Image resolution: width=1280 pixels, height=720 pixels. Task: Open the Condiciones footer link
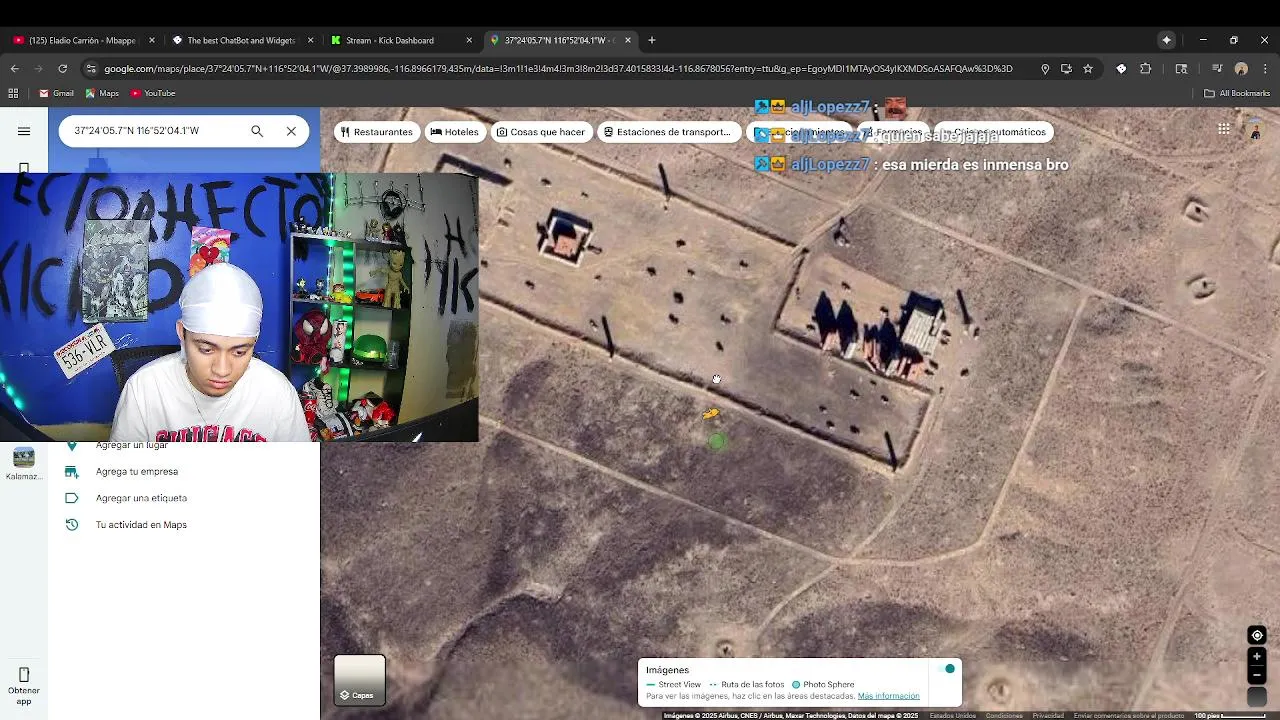coord(1004,715)
